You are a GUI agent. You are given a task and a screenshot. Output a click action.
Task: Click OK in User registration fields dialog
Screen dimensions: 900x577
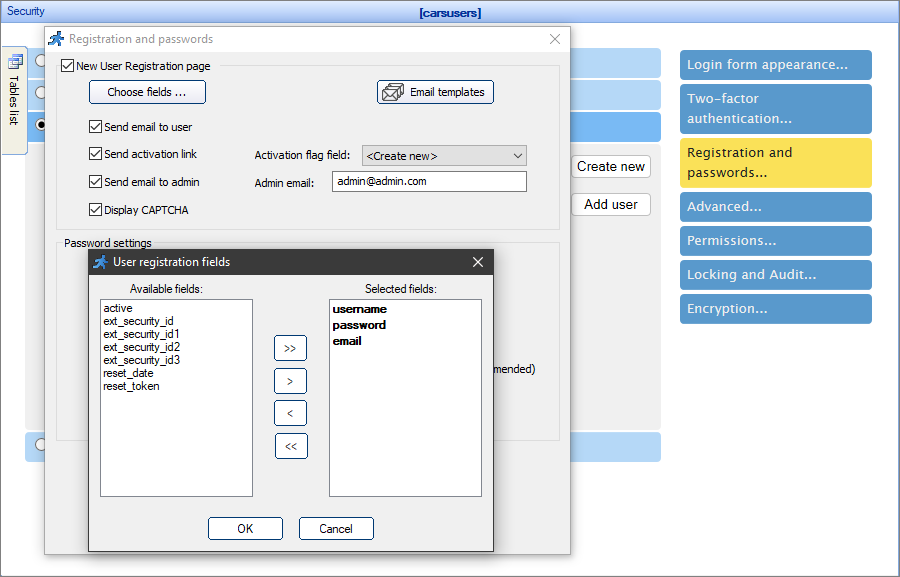tap(245, 528)
